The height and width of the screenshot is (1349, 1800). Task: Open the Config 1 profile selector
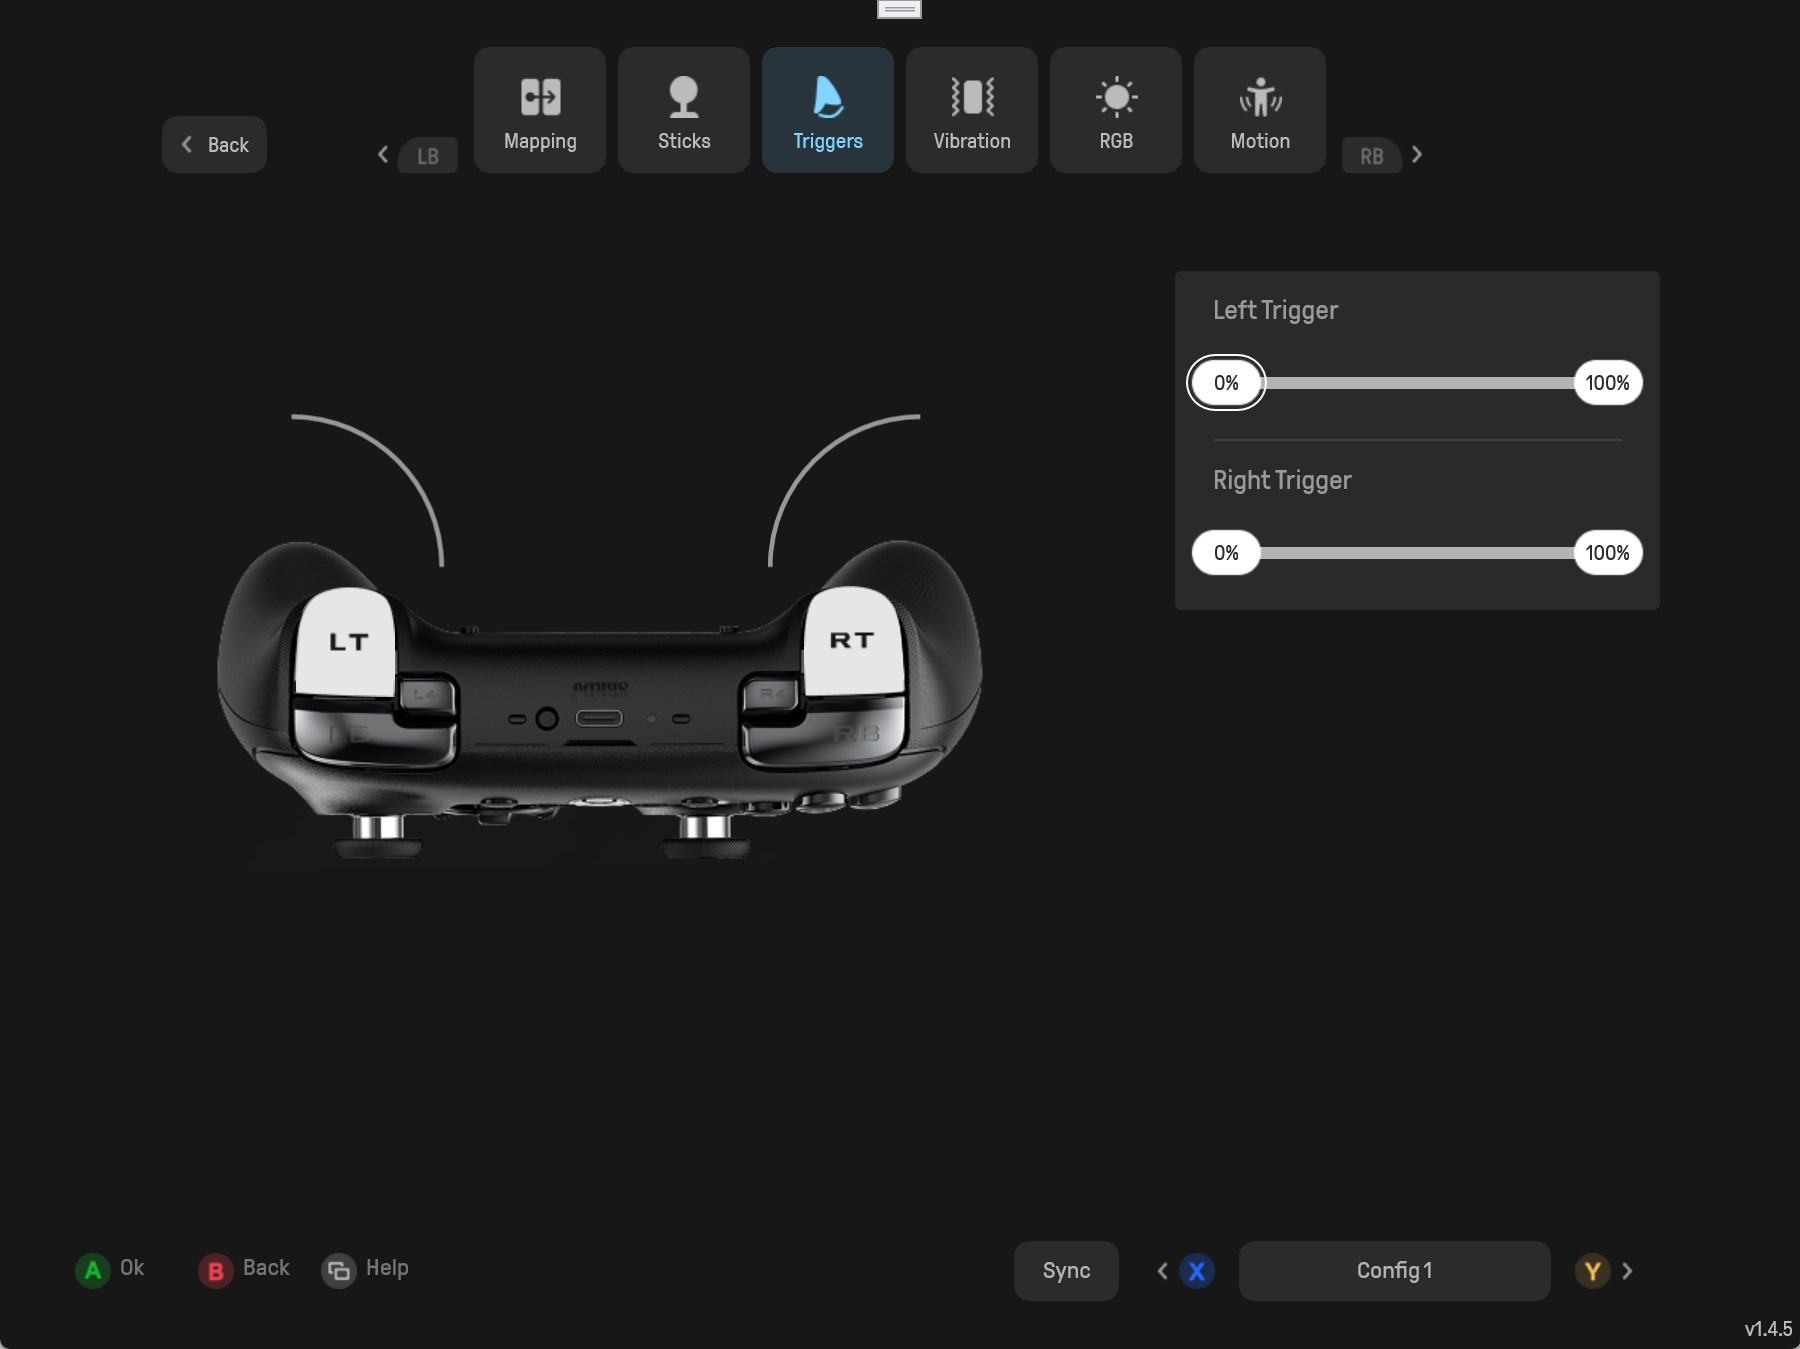coord(1394,1271)
